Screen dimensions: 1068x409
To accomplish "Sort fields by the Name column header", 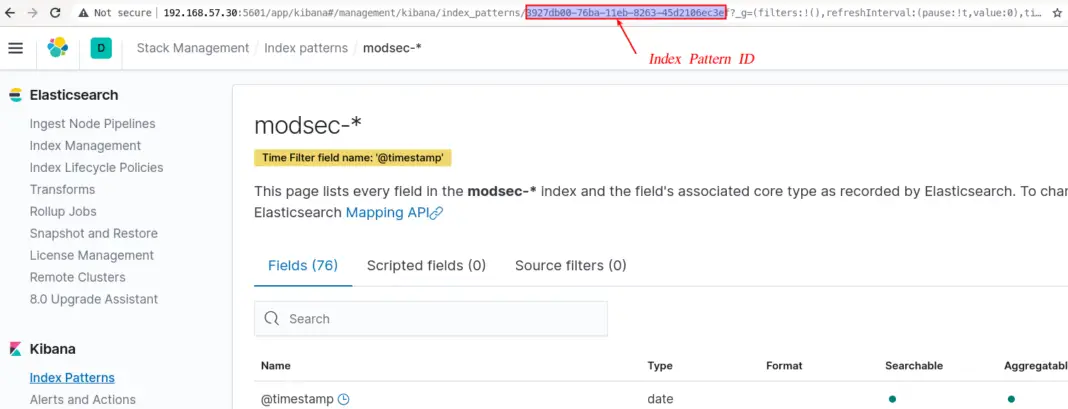I will point(276,365).
